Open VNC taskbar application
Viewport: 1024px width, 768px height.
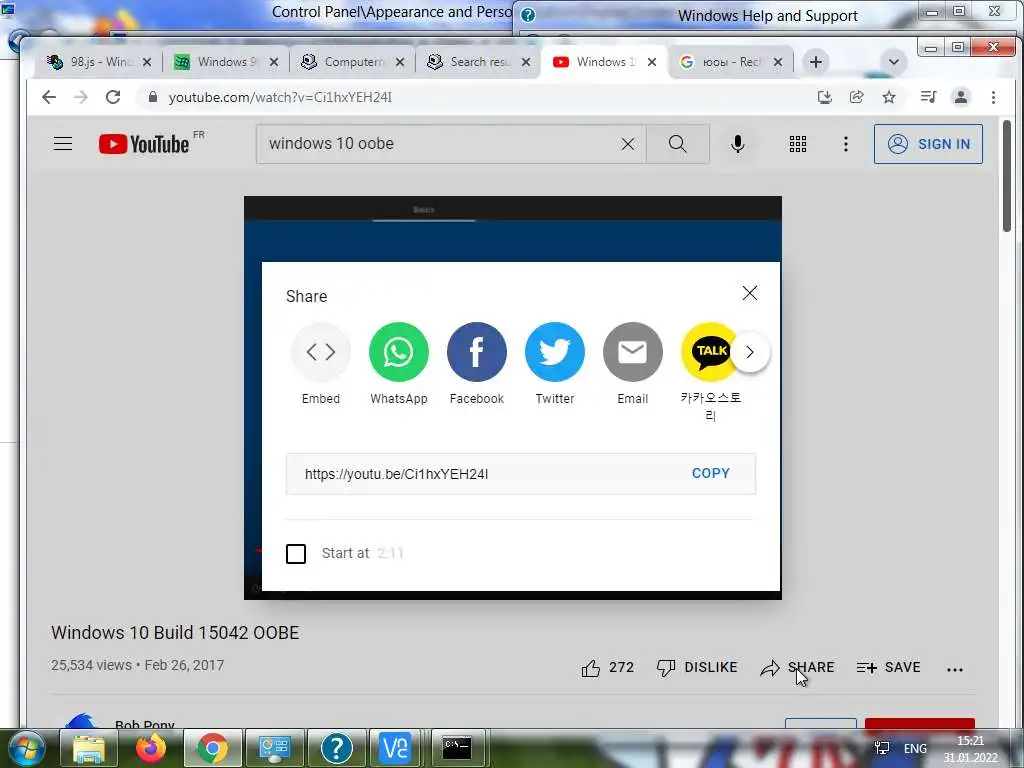pyautogui.click(x=396, y=748)
